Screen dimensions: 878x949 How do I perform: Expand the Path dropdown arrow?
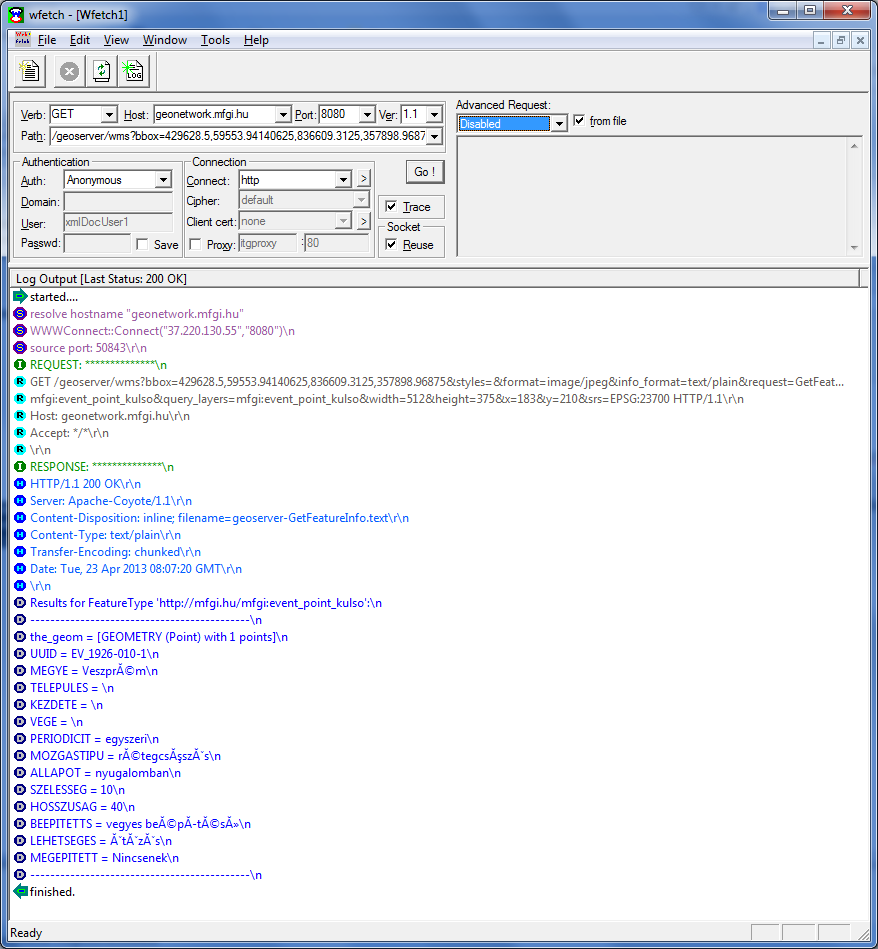[x=434, y=136]
